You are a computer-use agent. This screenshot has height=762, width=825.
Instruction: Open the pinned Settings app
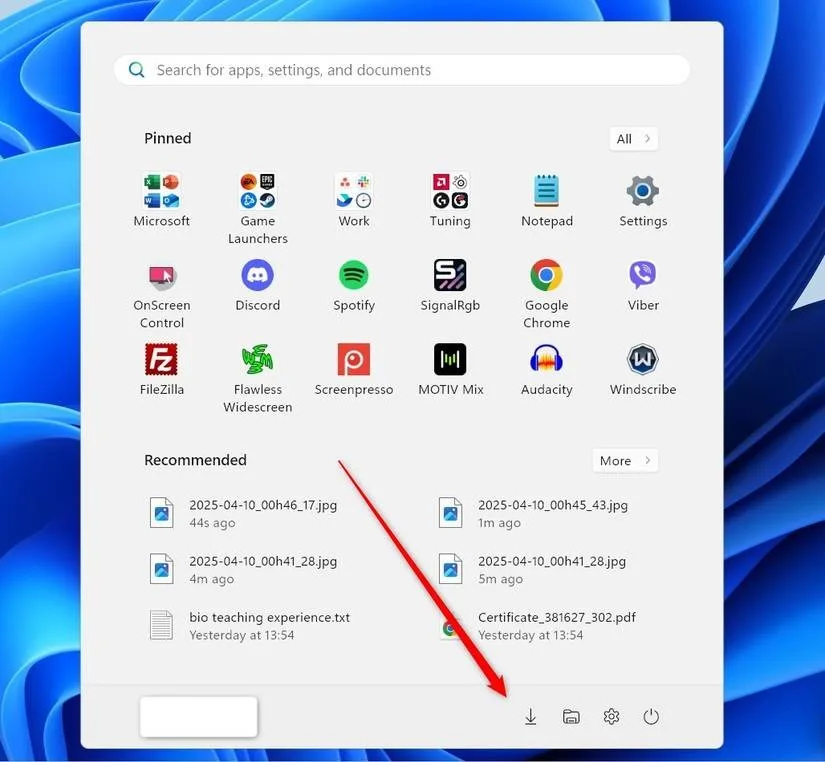[642, 200]
